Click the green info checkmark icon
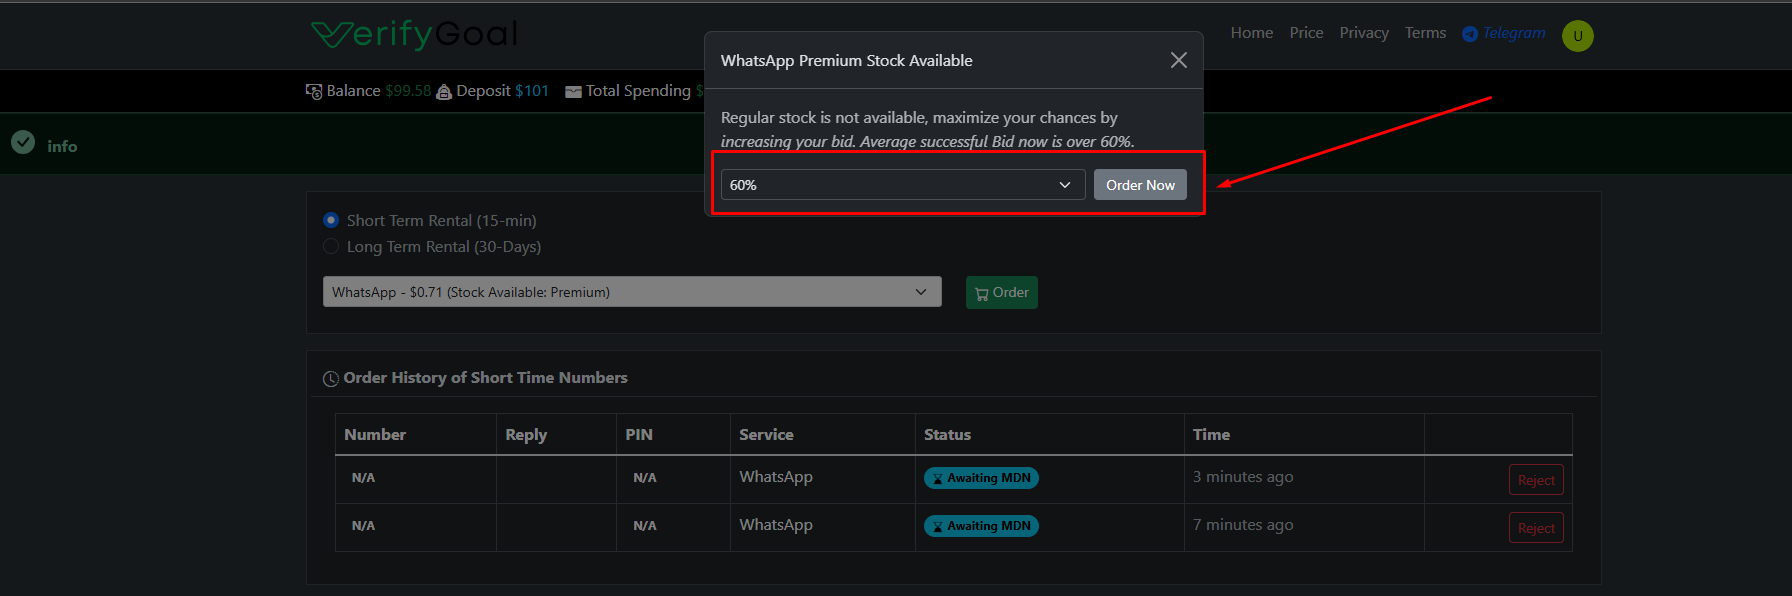The width and height of the screenshot is (1792, 596). click(23, 143)
